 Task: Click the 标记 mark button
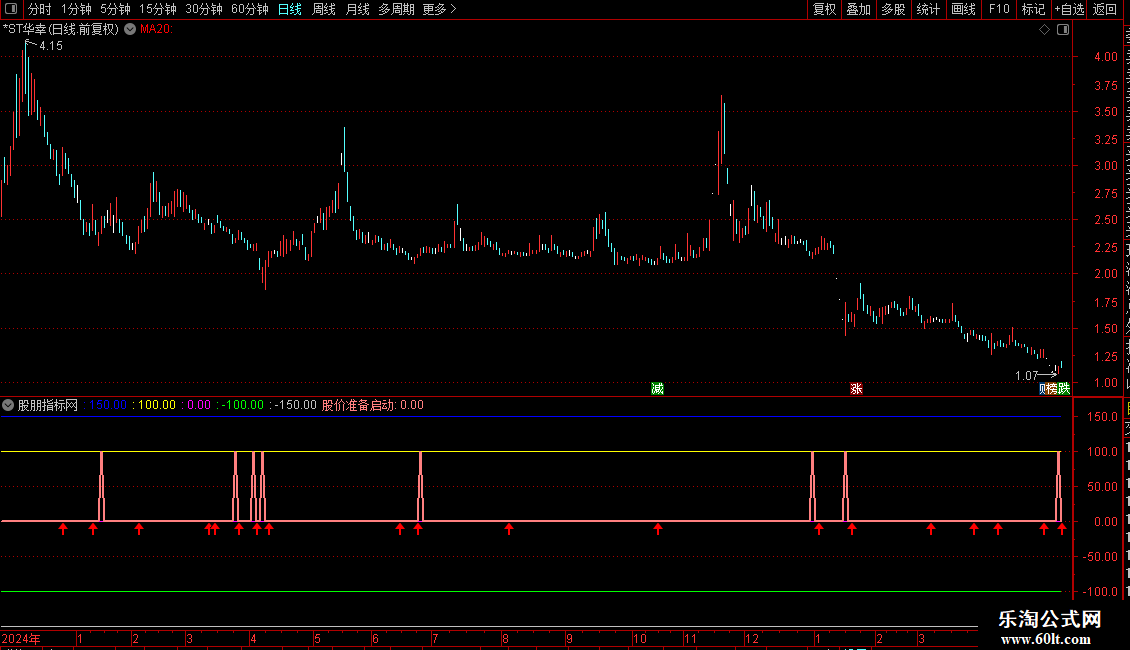[x=1033, y=9]
